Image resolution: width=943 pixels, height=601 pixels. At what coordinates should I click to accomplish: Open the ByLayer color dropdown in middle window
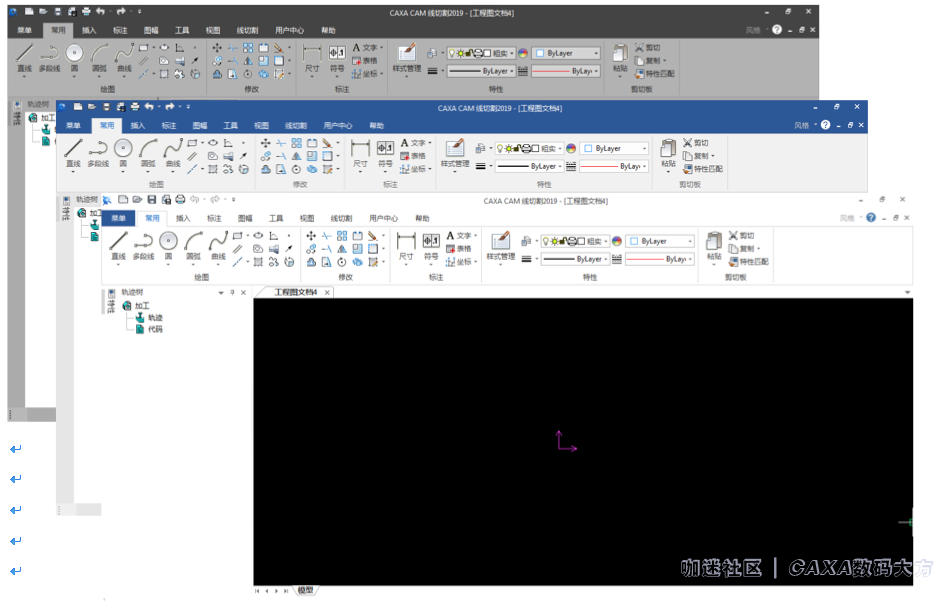click(615, 149)
